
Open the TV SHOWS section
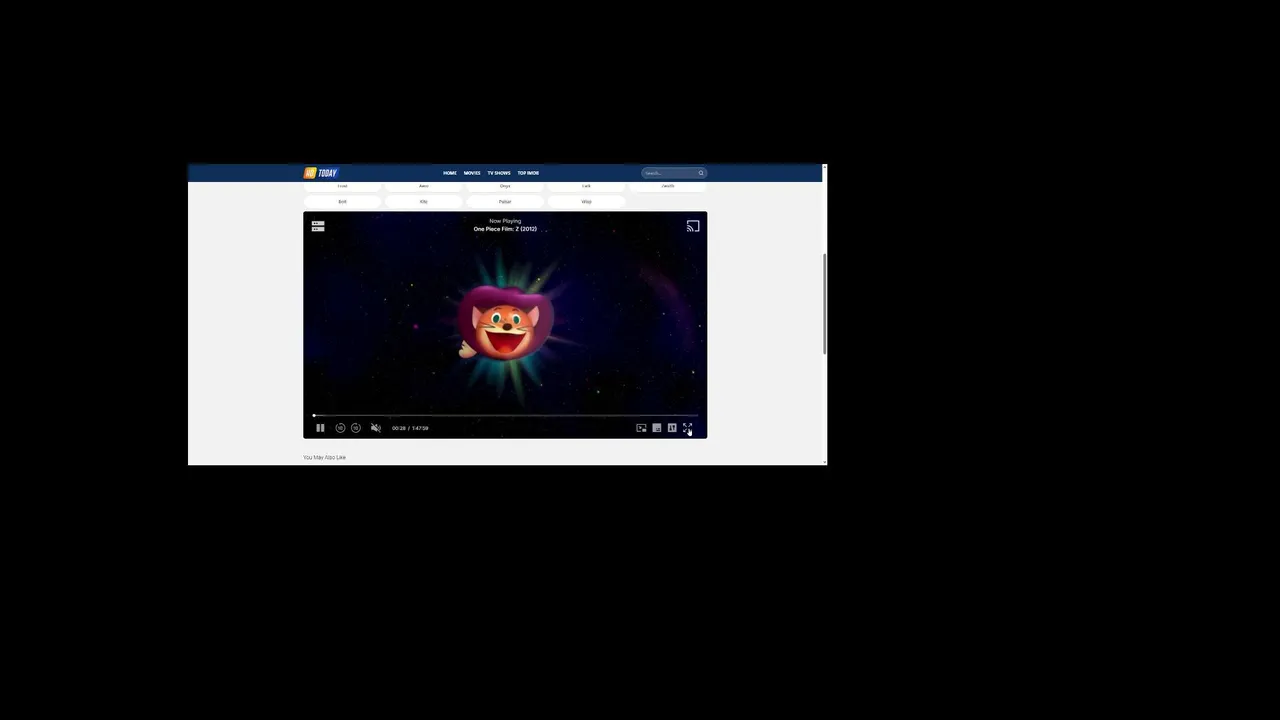[499, 173]
